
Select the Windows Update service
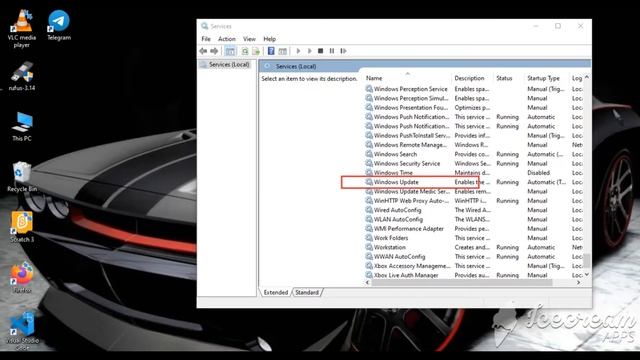tap(473, 182)
